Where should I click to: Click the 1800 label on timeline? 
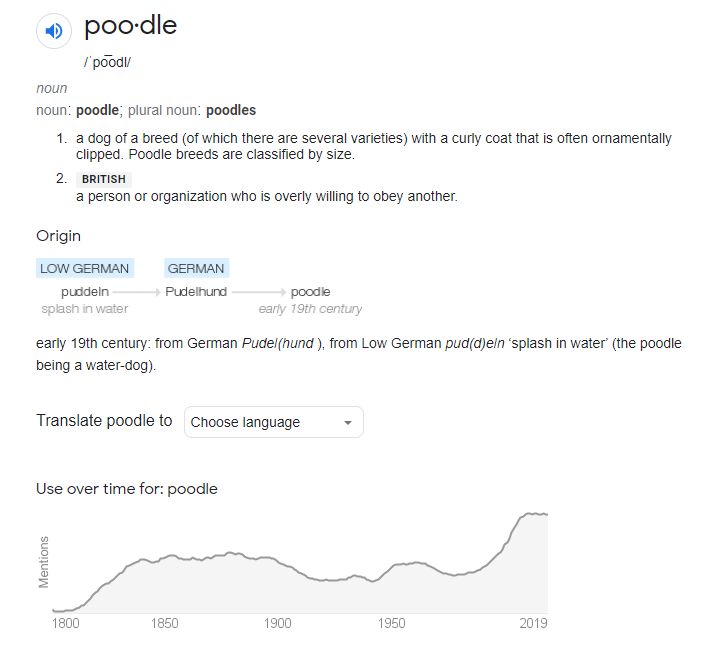(64, 624)
